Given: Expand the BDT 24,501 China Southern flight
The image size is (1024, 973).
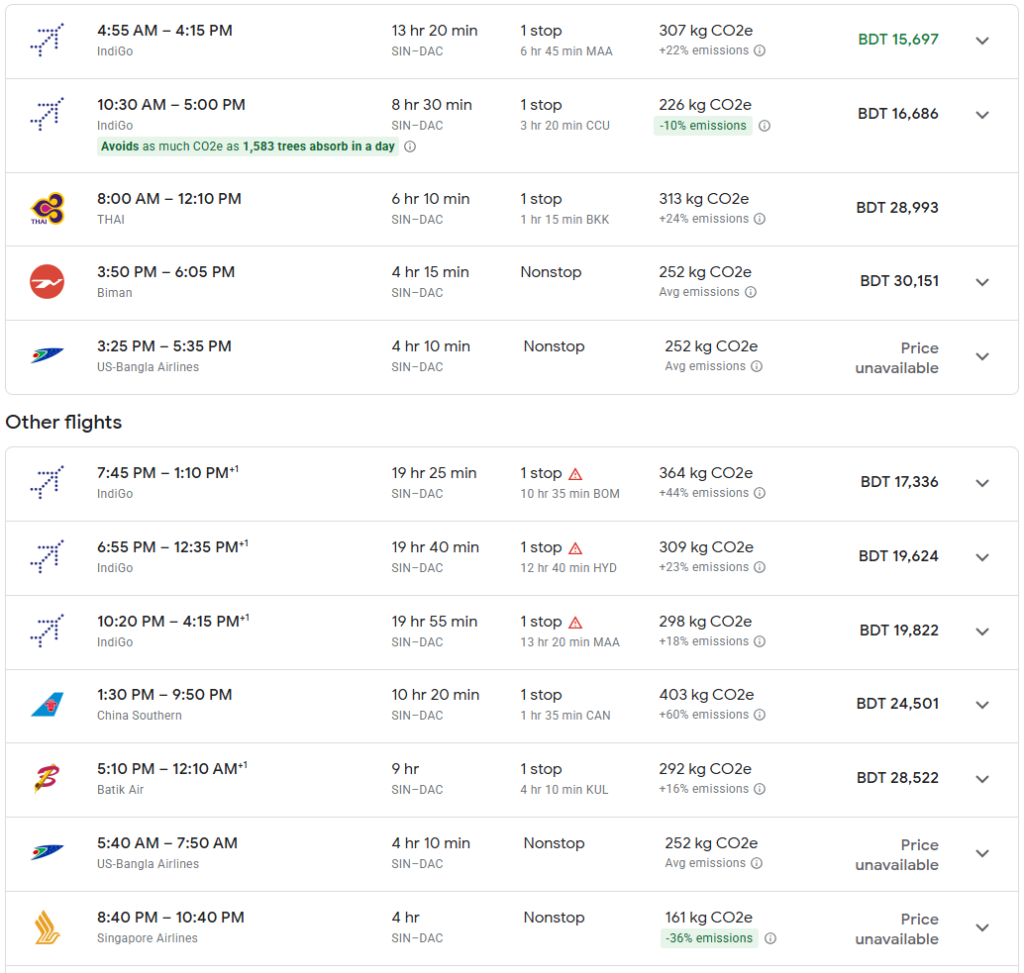Looking at the screenshot, I should (x=982, y=705).
